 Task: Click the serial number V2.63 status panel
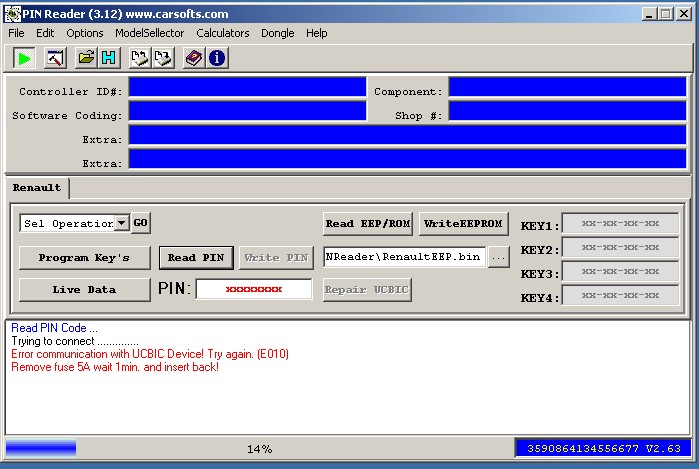click(604, 448)
